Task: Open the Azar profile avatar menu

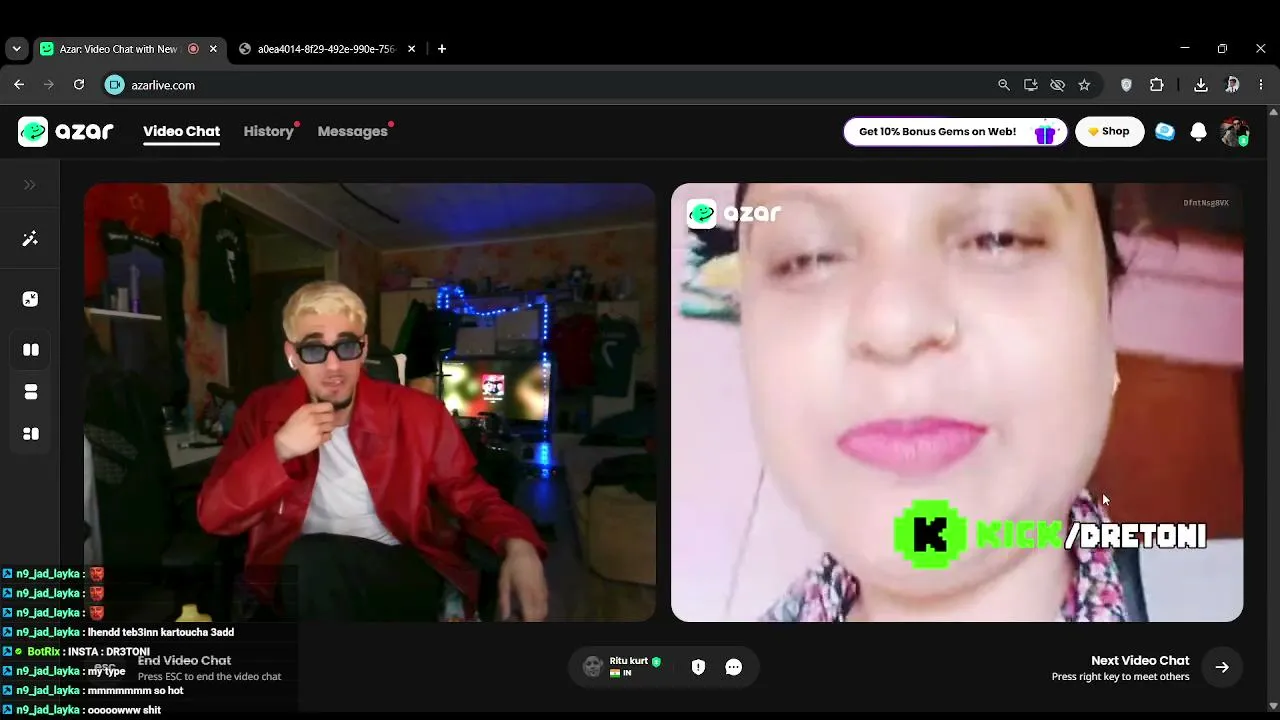Action: [1235, 132]
